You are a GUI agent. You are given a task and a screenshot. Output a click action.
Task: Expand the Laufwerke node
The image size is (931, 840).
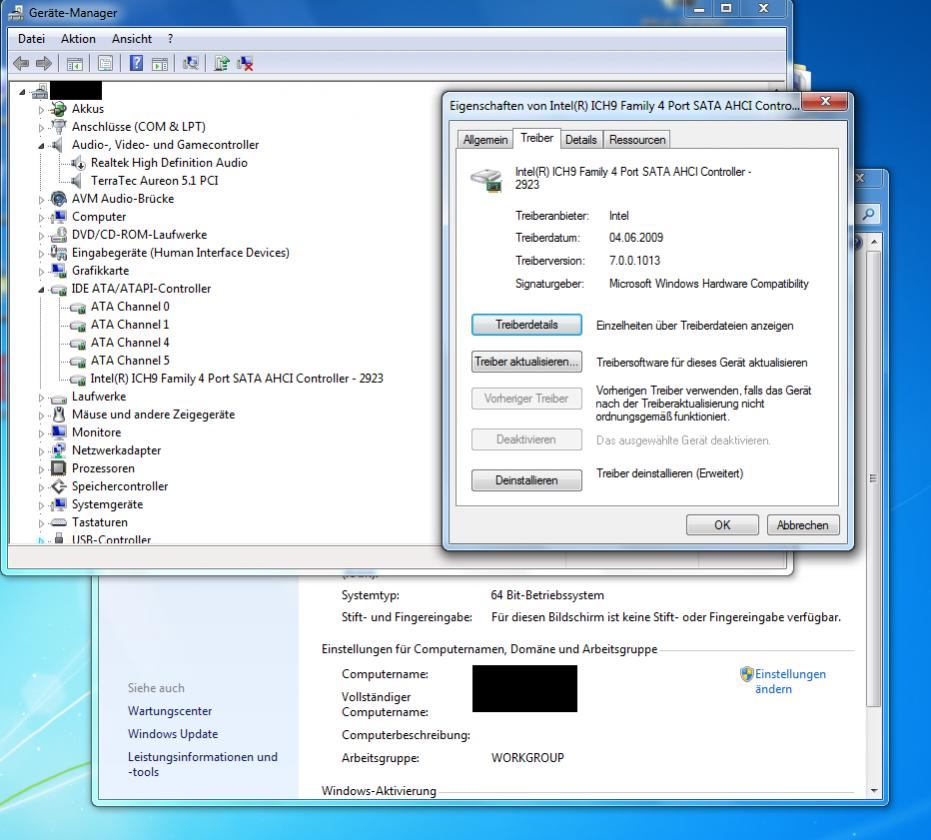41,398
